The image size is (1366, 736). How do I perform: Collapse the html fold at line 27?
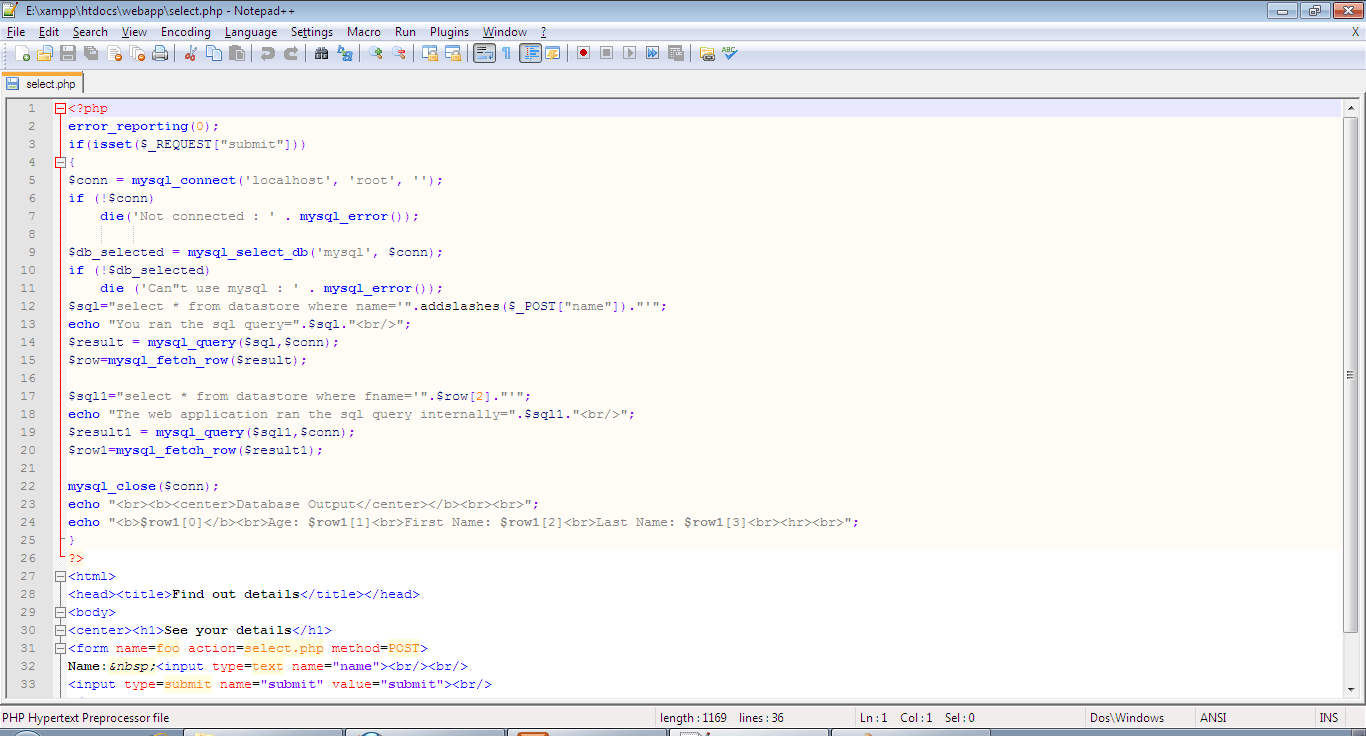tap(59, 576)
